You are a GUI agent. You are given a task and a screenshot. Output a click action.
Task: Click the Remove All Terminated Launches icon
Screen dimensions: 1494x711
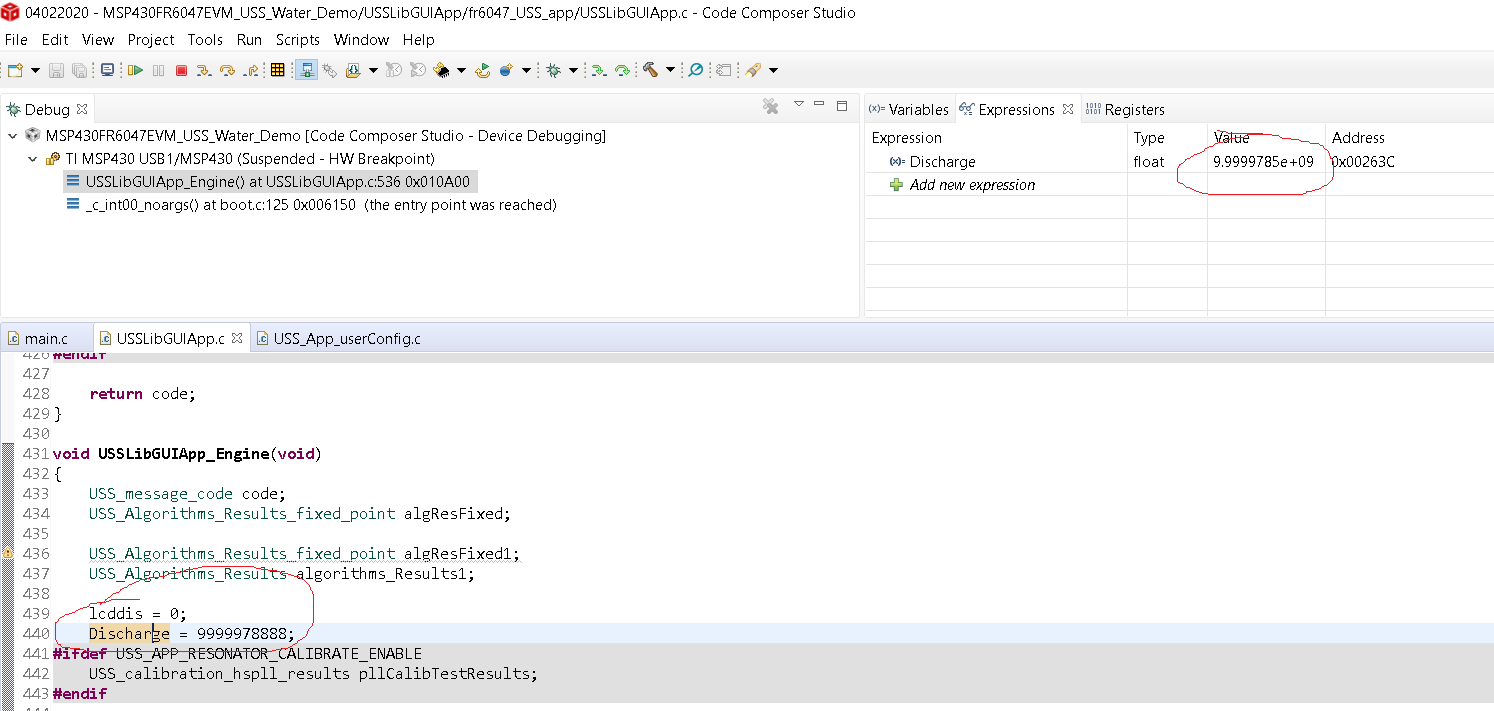pos(770,105)
